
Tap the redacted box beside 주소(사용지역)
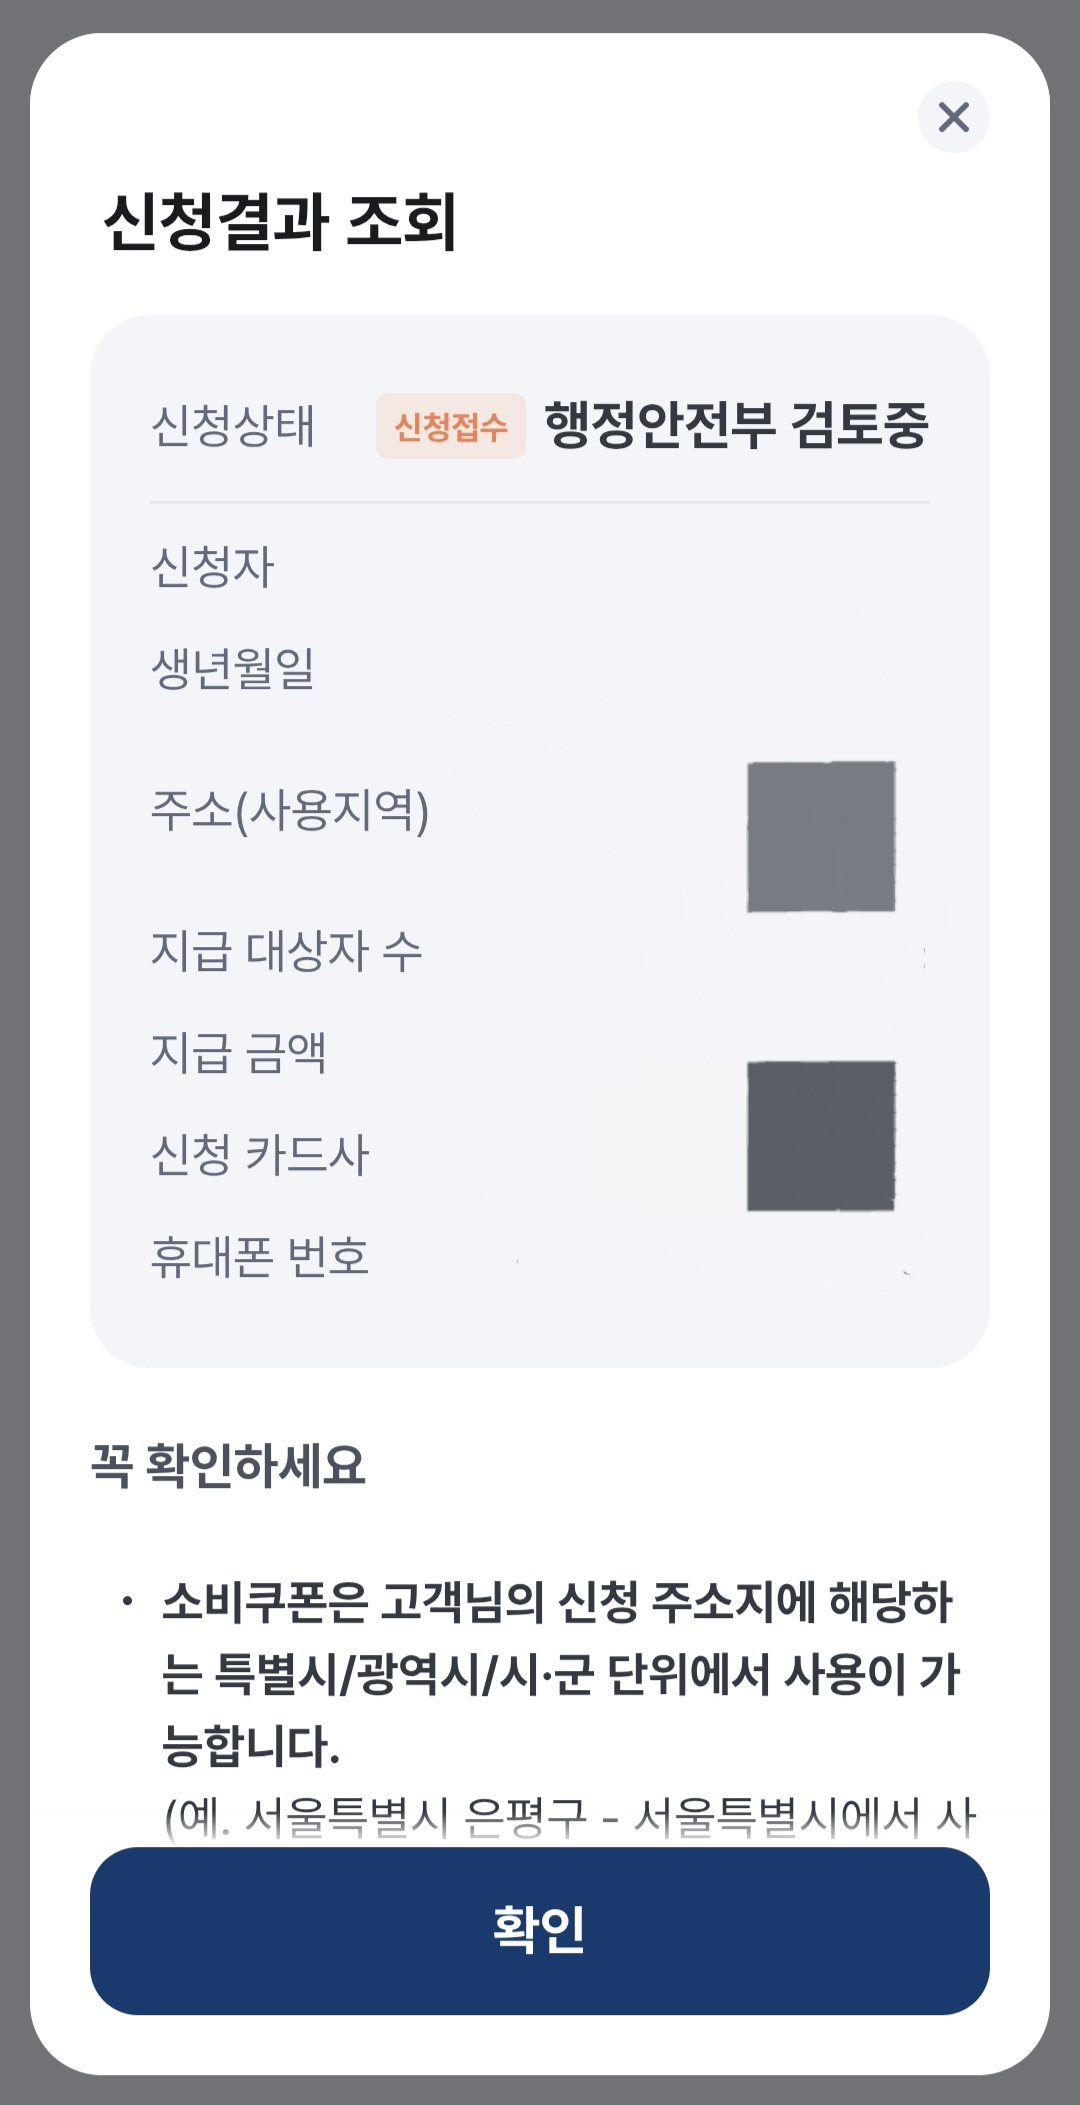pos(821,837)
